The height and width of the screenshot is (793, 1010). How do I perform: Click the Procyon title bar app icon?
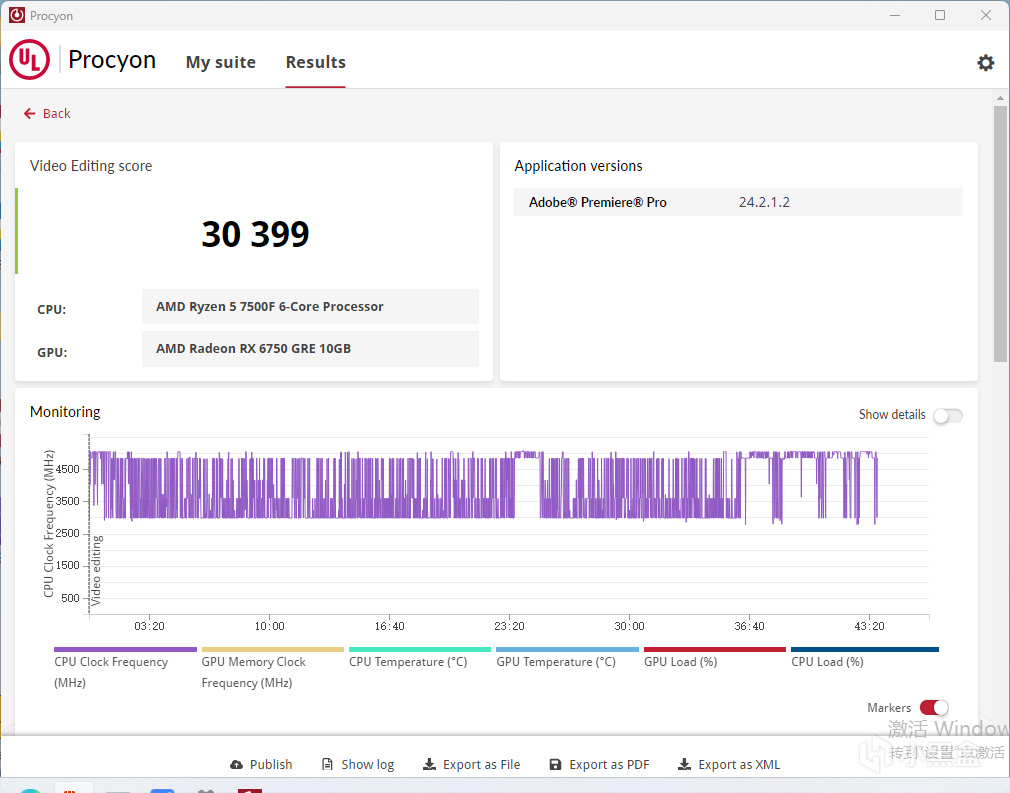pyautogui.click(x=17, y=15)
